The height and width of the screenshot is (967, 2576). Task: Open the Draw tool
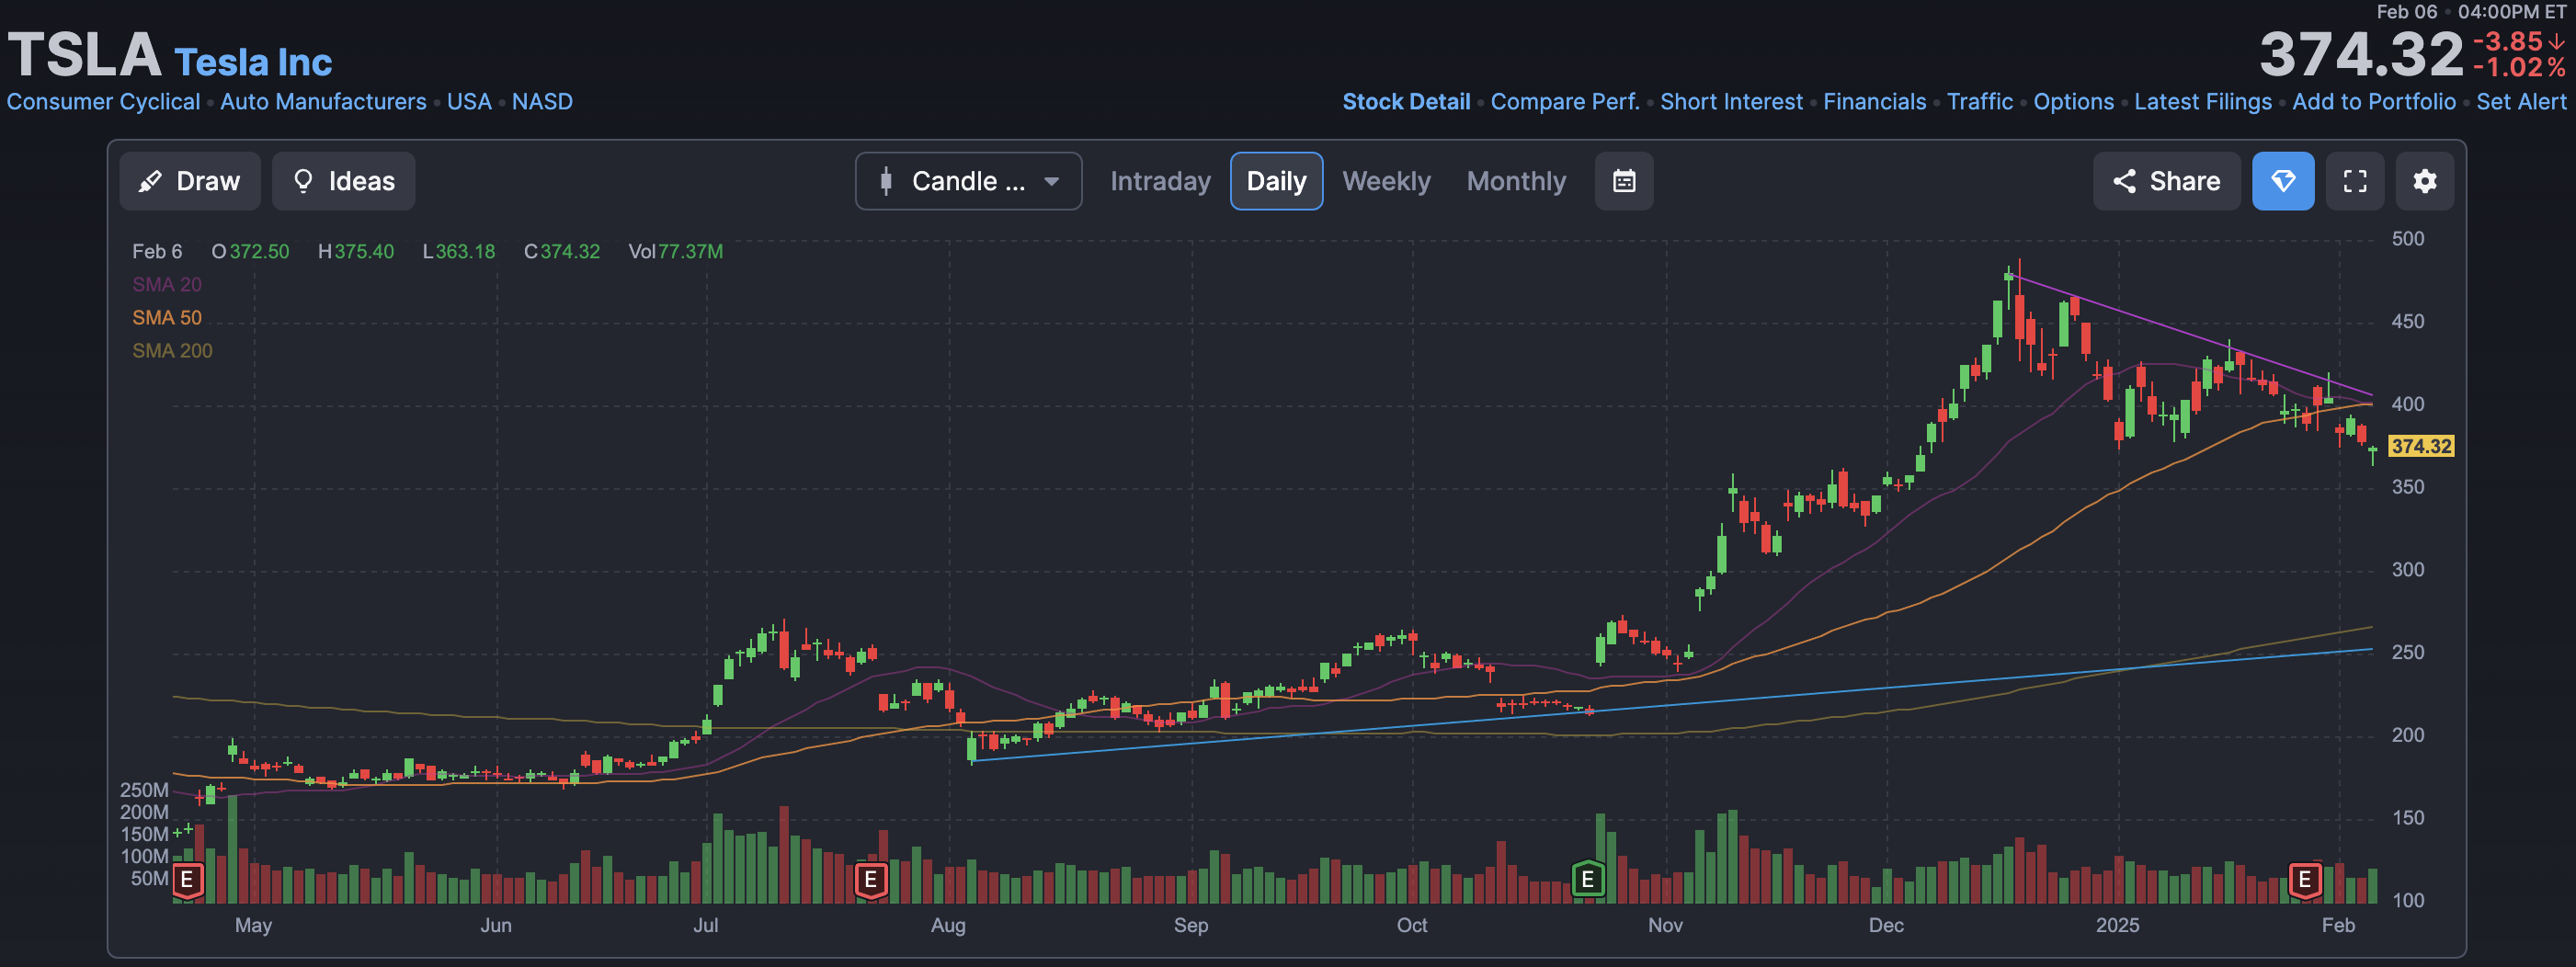pyautogui.click(x=190, y=181)
